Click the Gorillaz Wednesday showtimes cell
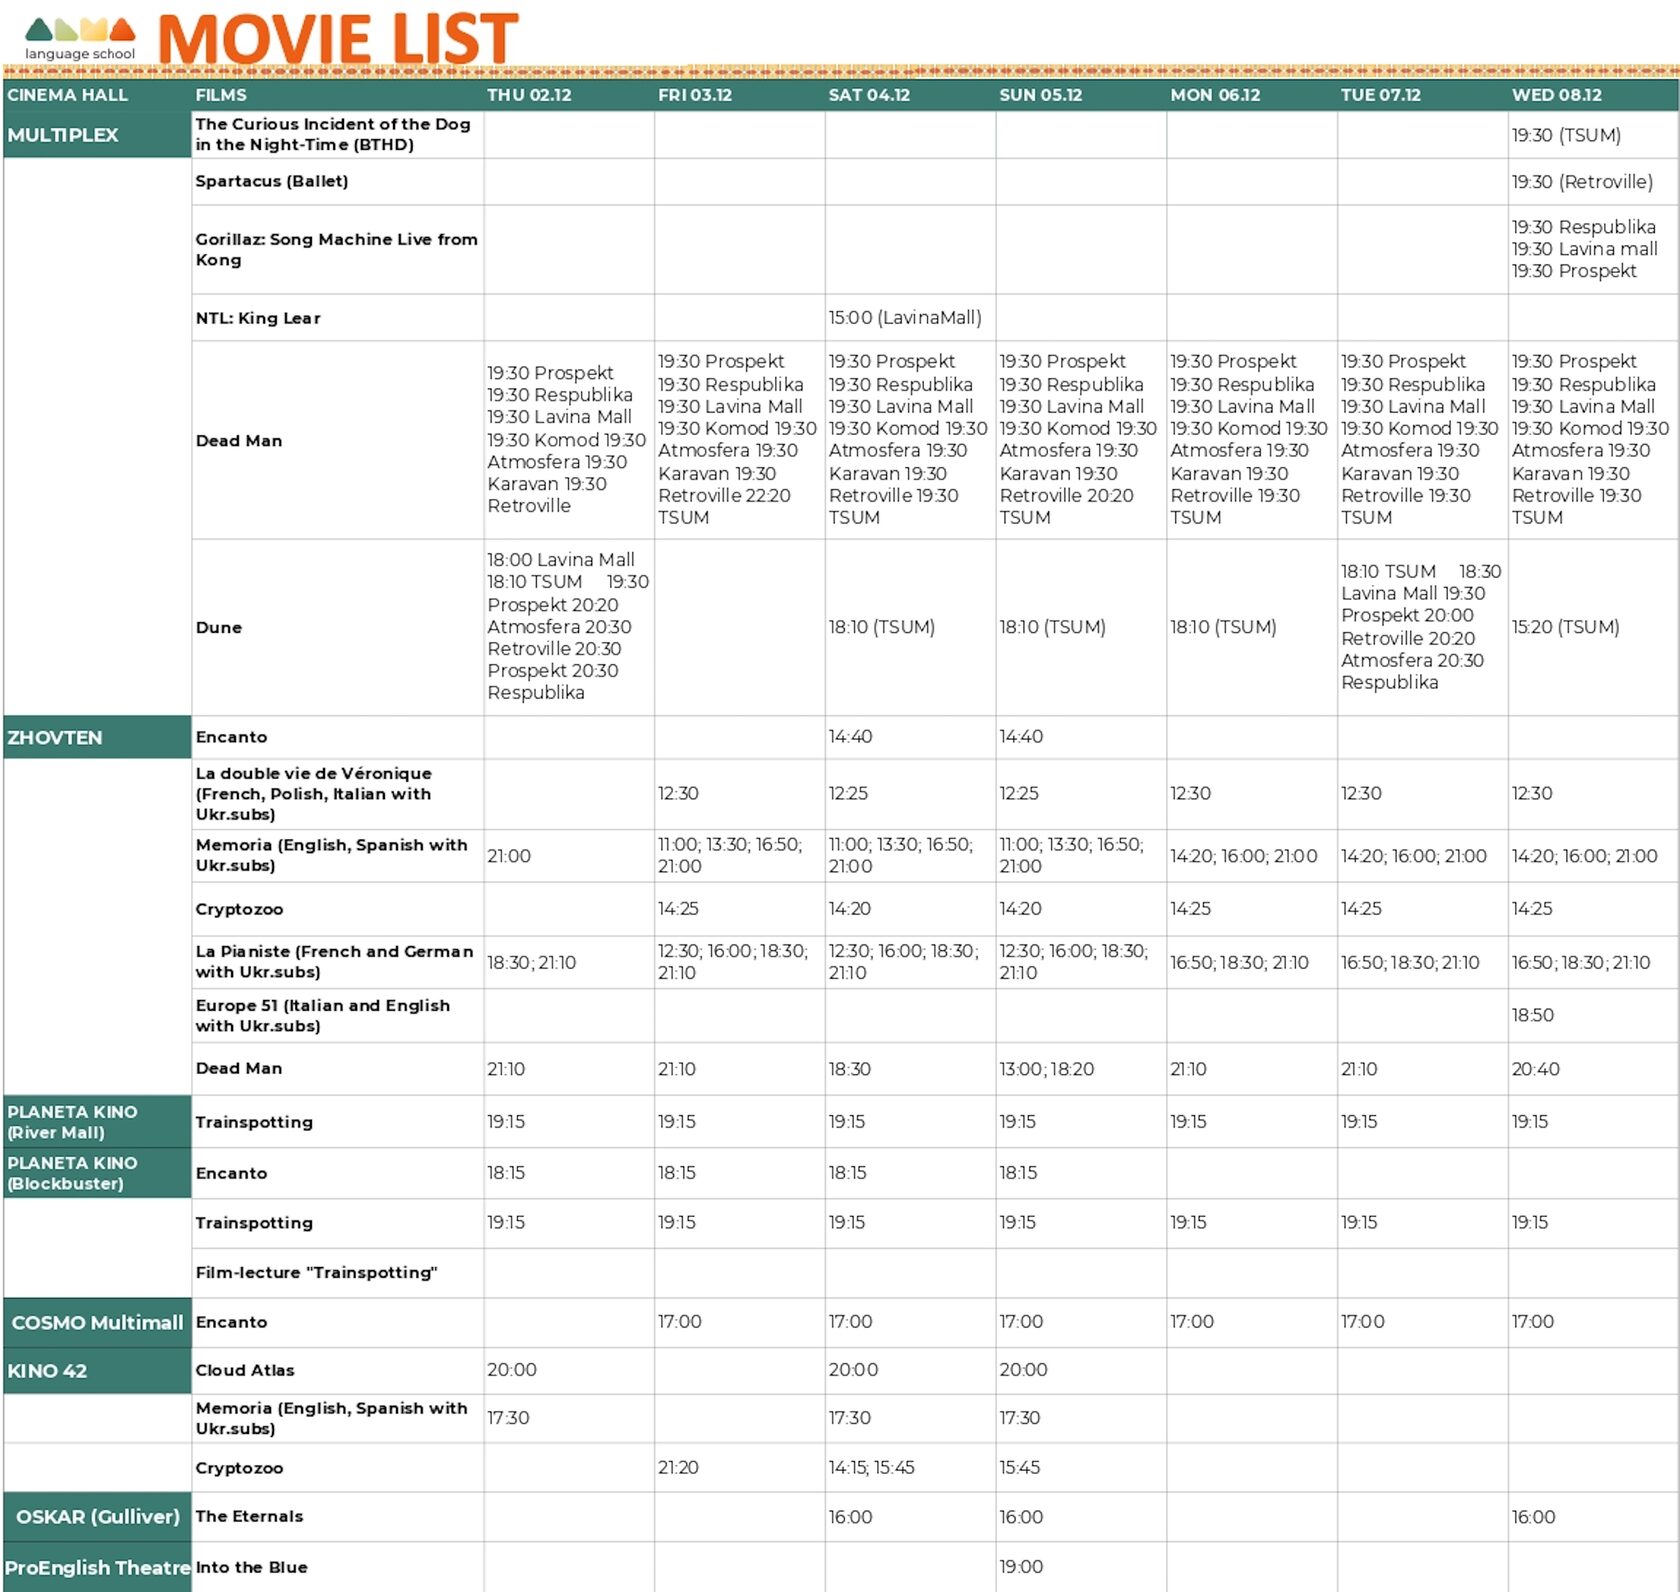This screenshot has height=1592, width=1680. (x=1593, y=249)
